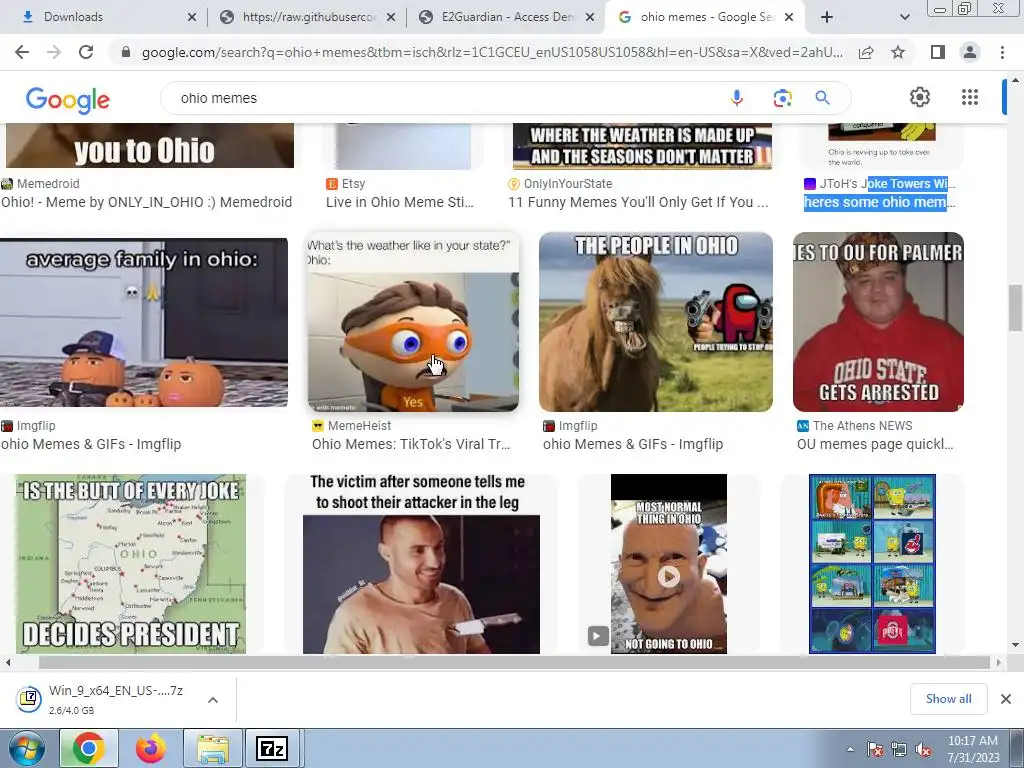Open the Google apps grid
The image size is (1024, 768).
point(970,97)
